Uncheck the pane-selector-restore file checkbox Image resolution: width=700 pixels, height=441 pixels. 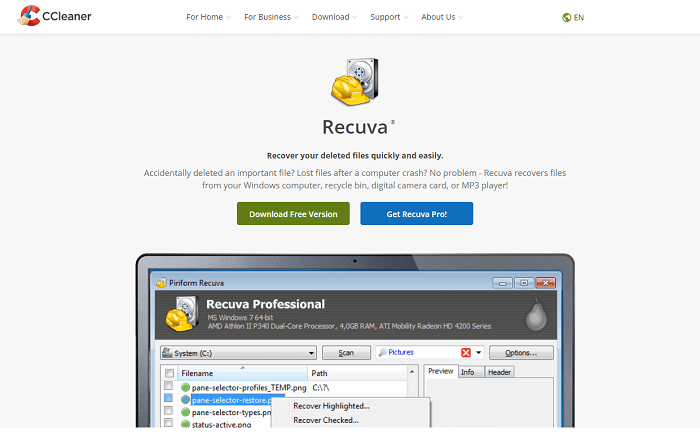pyautogui.click(x=168, y=398)
